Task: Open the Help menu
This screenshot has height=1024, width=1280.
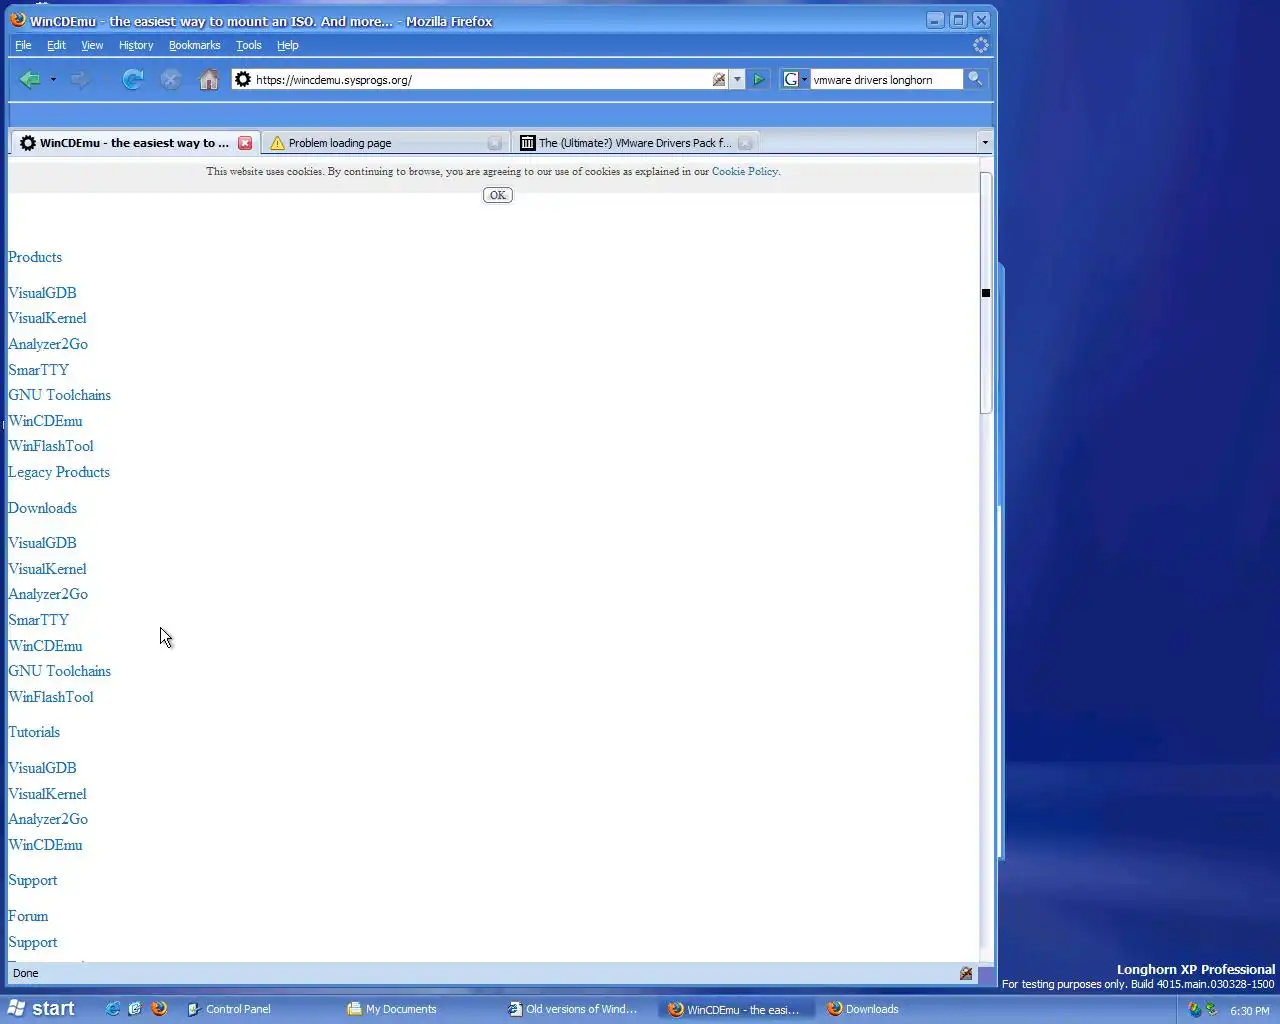Action: click(288, 45)
